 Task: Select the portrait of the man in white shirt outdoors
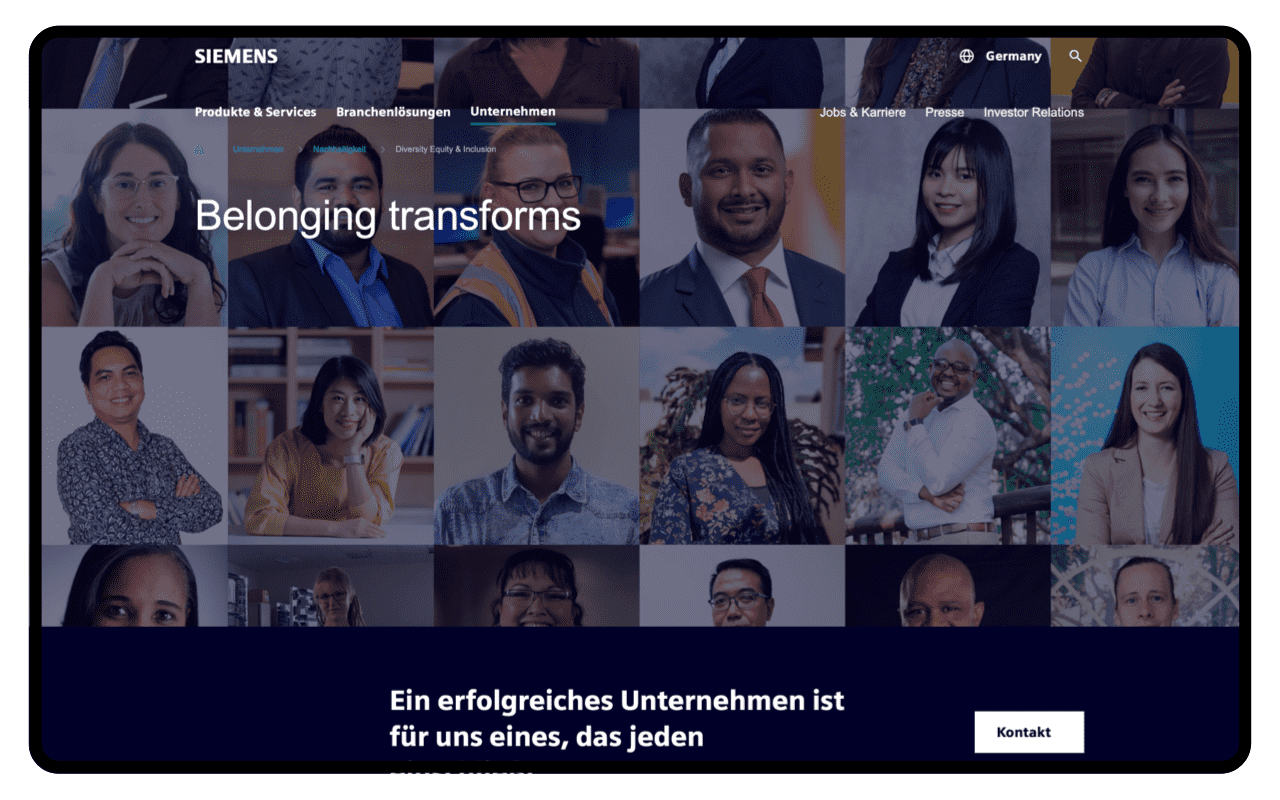pyautogui.click(x=948, y=436)
